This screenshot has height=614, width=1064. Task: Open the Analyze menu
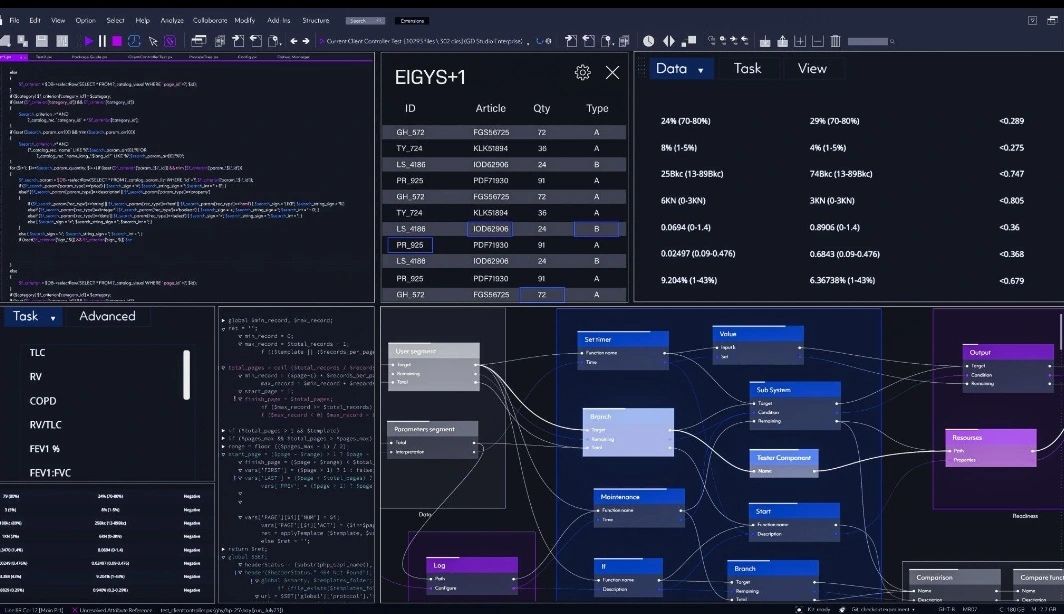click(x=172, y=20)
